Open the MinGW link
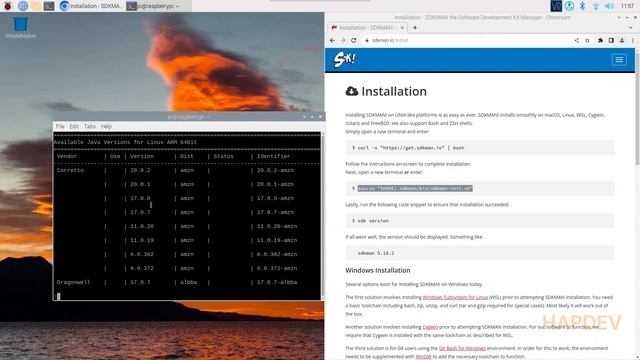 click(423, 357)
